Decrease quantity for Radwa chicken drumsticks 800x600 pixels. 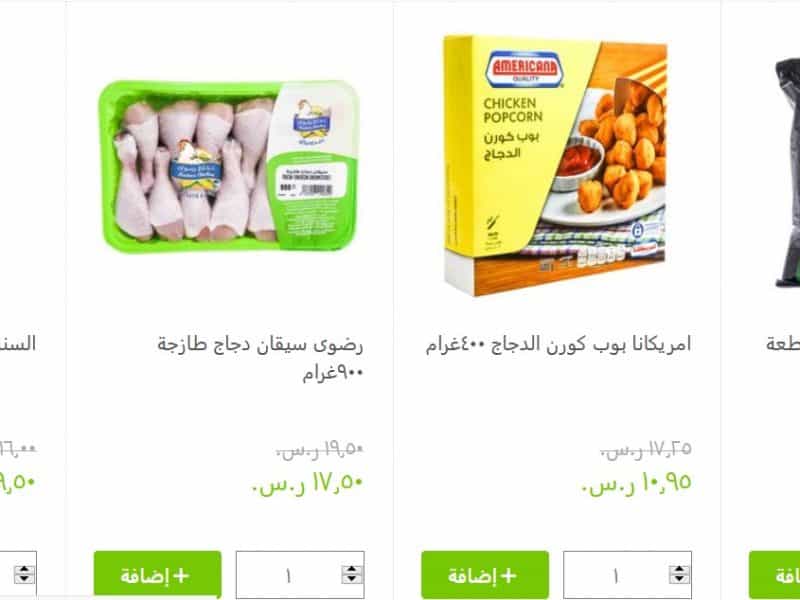(352, 580)
